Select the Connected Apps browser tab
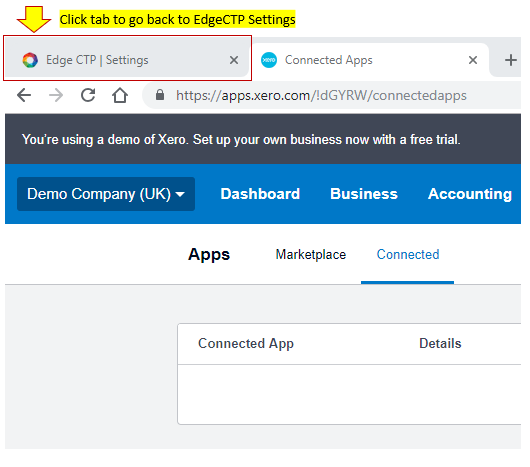530x467 pixels. point(370,60)
